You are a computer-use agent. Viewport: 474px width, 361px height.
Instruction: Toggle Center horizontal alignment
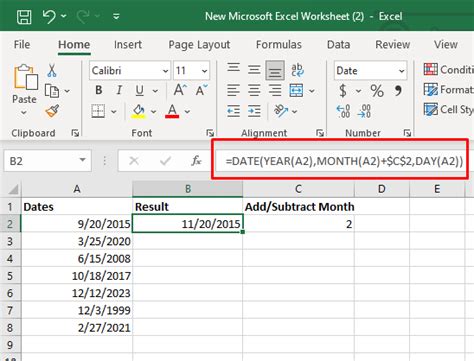pos(254,90)
